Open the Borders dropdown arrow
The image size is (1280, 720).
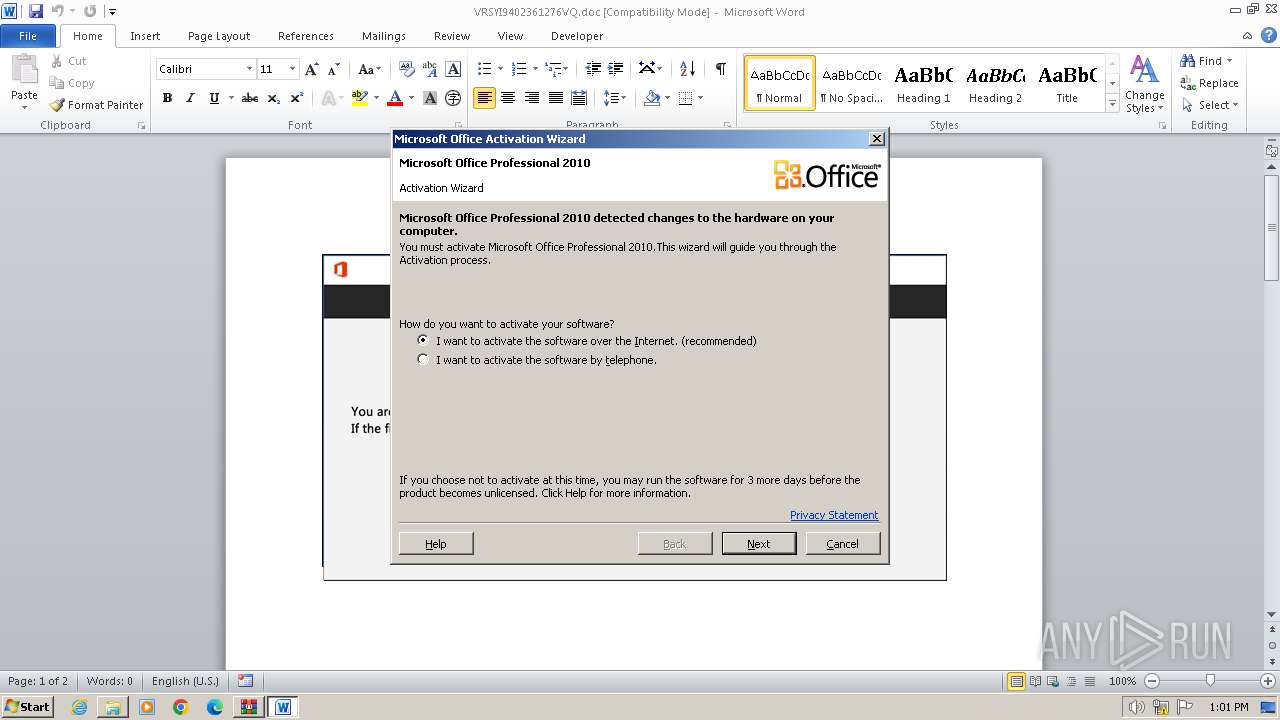click(x=700, y=98)
